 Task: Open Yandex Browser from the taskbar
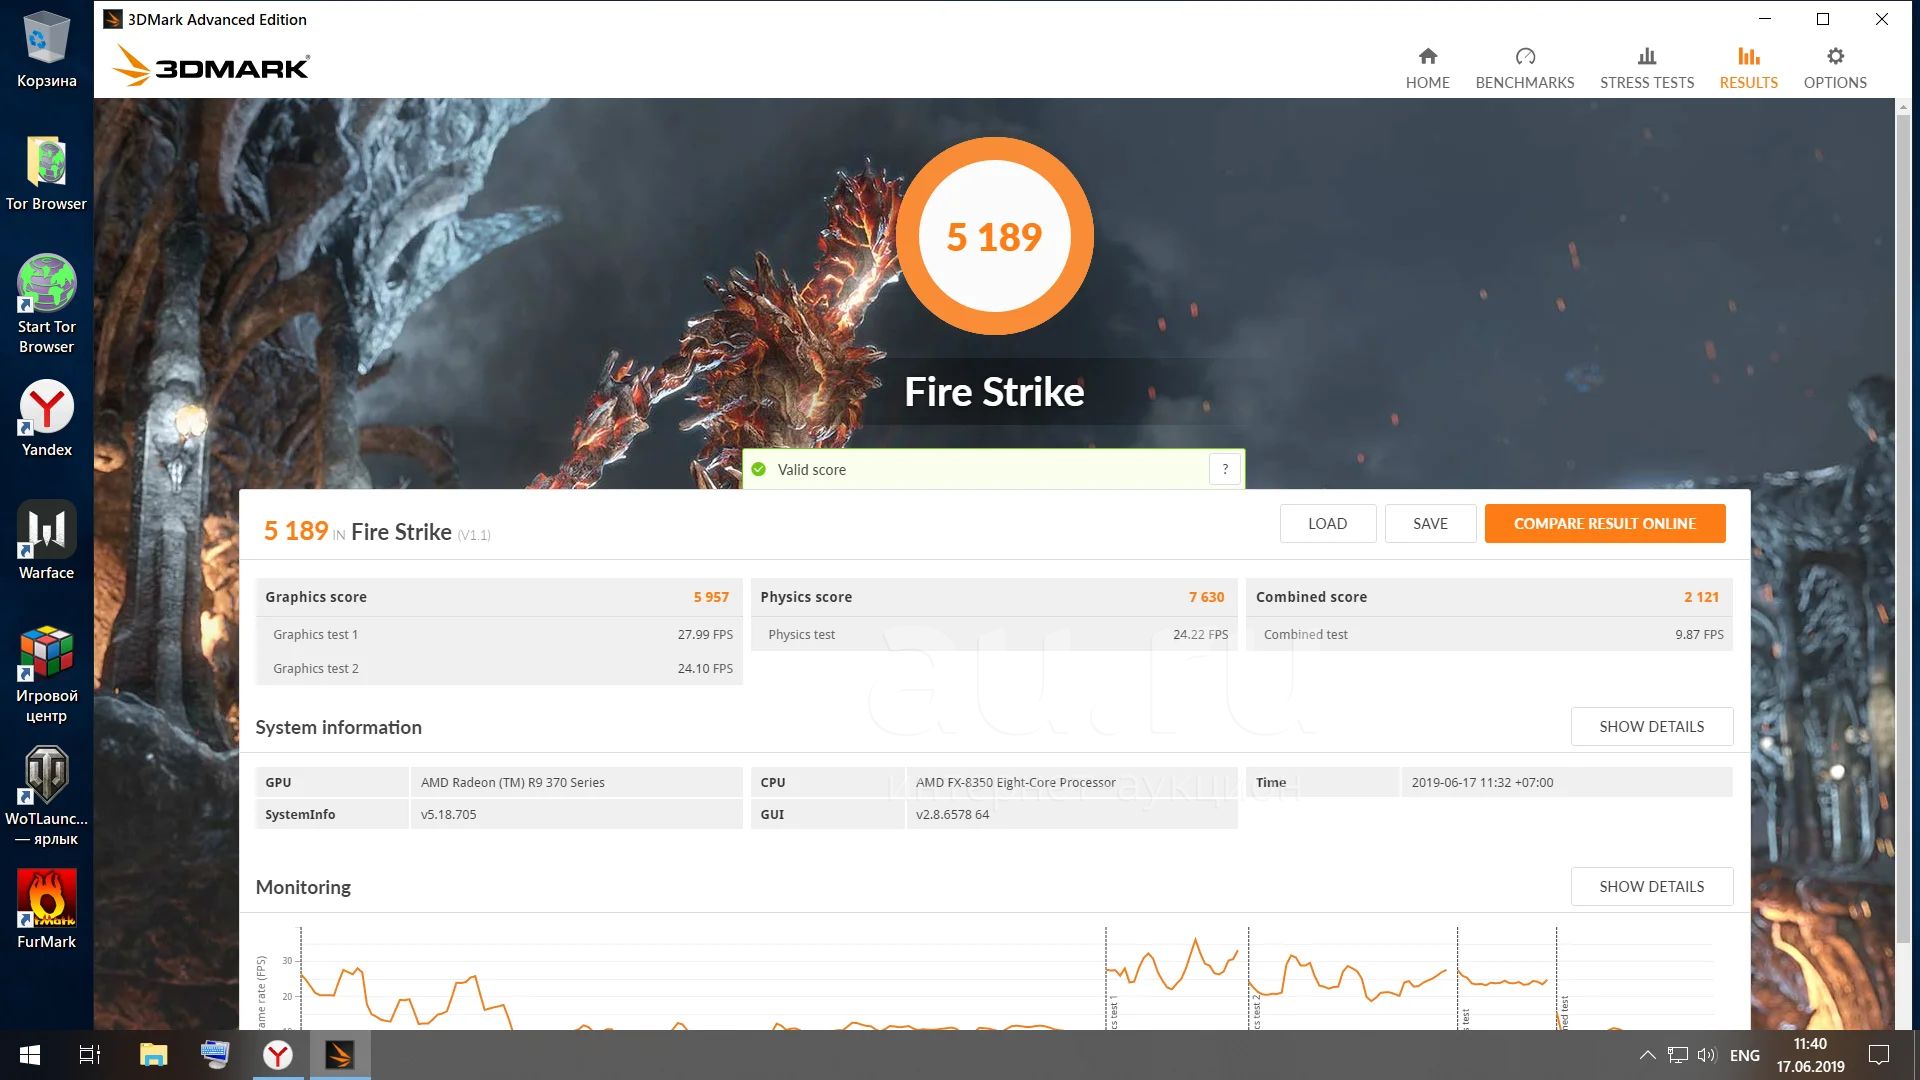278,1055
